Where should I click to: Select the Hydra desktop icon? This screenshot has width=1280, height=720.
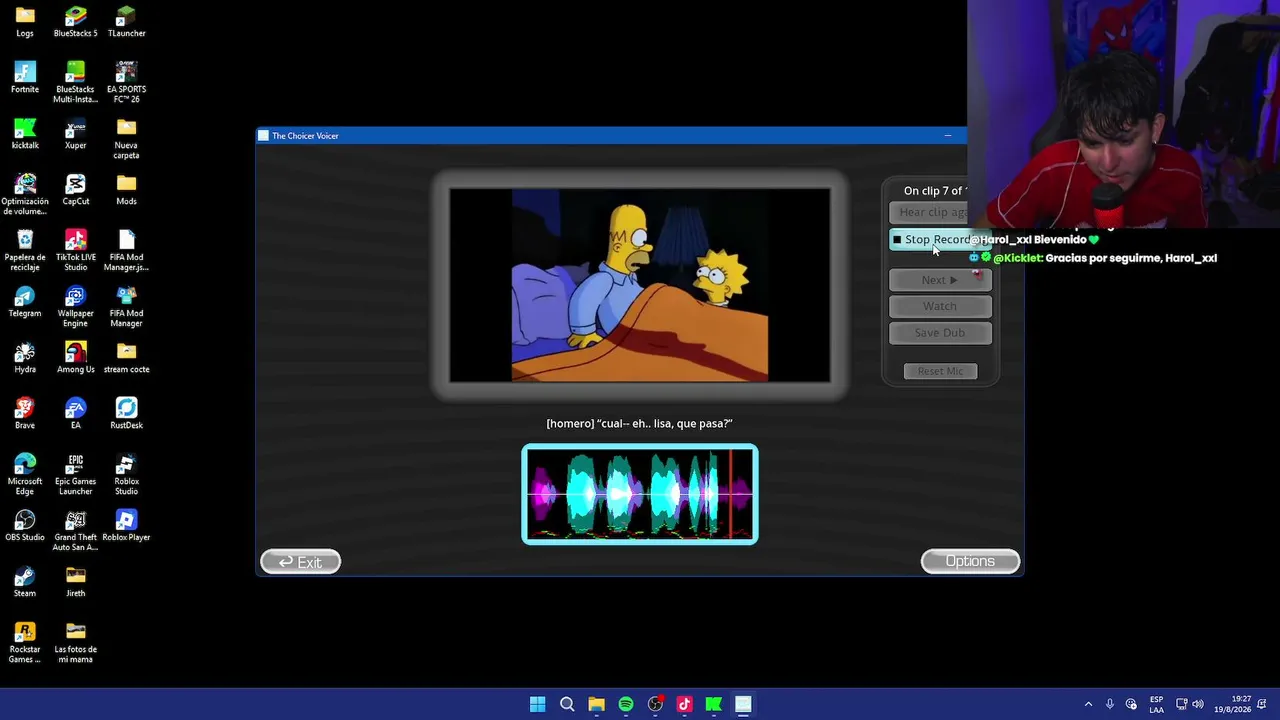25,358
